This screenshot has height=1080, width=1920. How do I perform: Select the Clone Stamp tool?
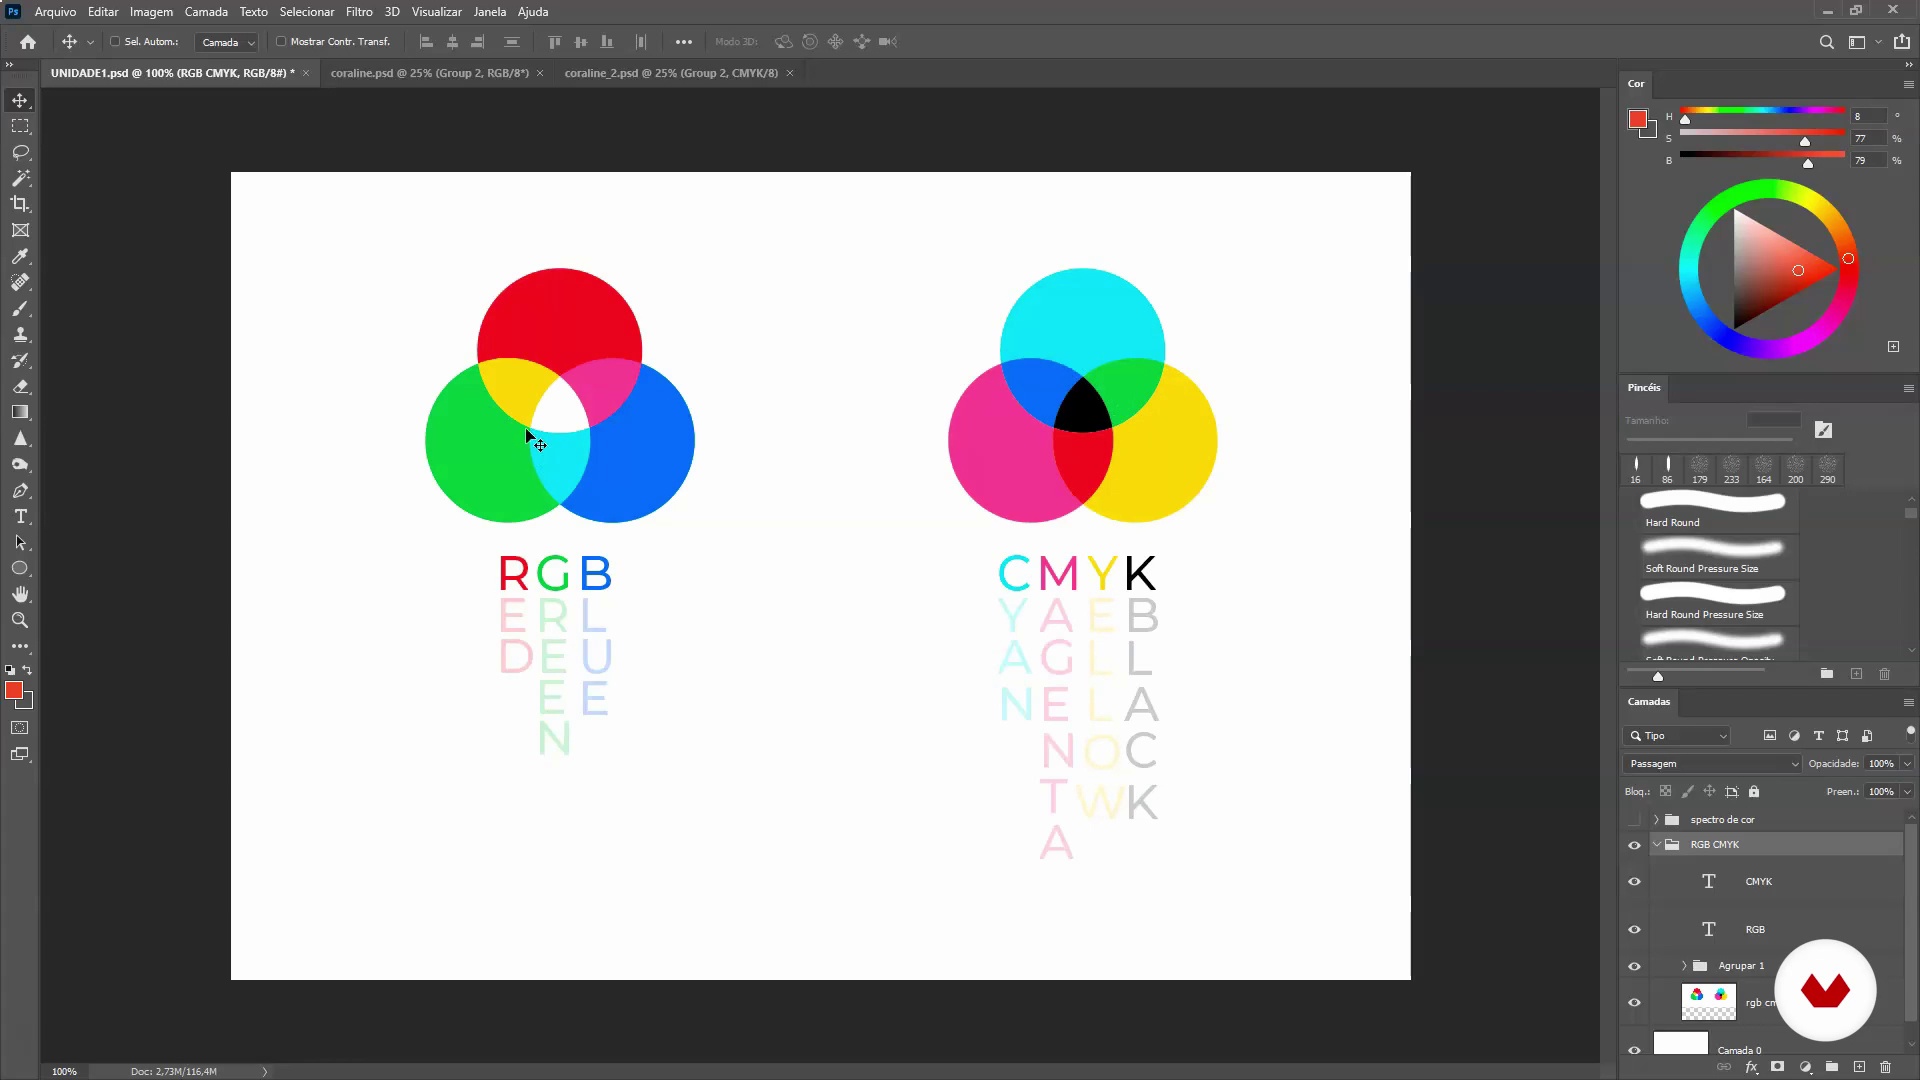coord(20,334)
